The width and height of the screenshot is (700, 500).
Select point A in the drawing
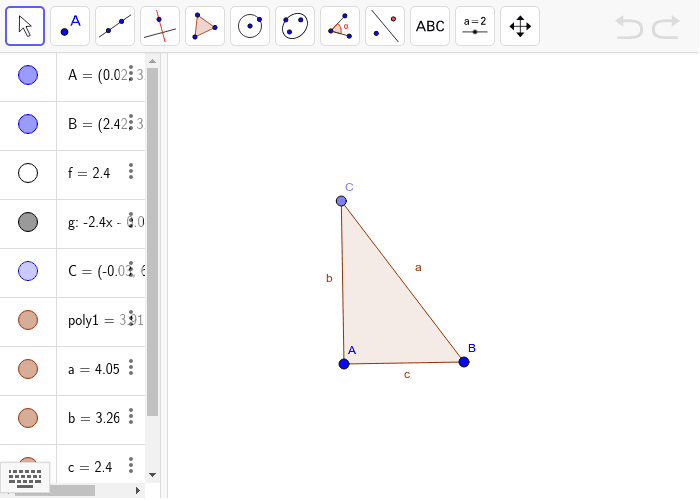click(x=344, y=364)
